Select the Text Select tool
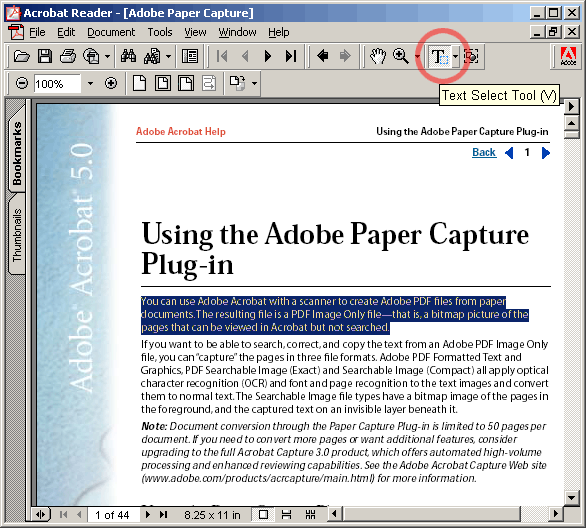Image resolution: width=586 pixels, height=528 pixels. click(440, 57)
